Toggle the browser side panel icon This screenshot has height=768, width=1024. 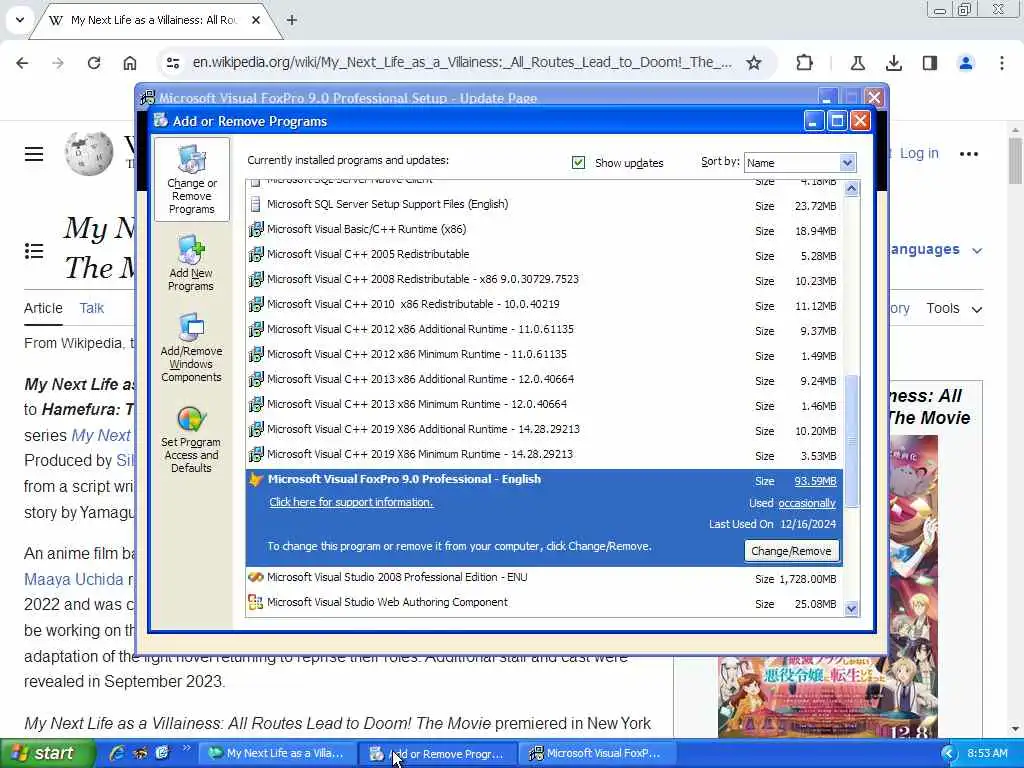pyautogui.click(x=930, y=63)
